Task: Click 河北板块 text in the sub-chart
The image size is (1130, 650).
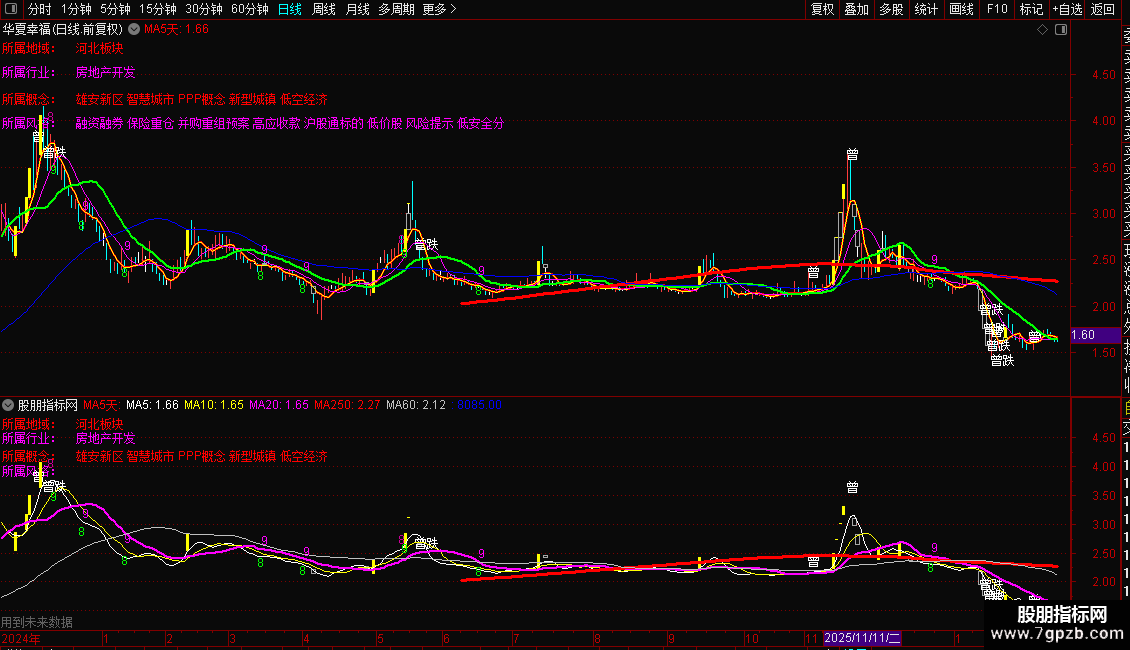Action: tap(99, 424)
